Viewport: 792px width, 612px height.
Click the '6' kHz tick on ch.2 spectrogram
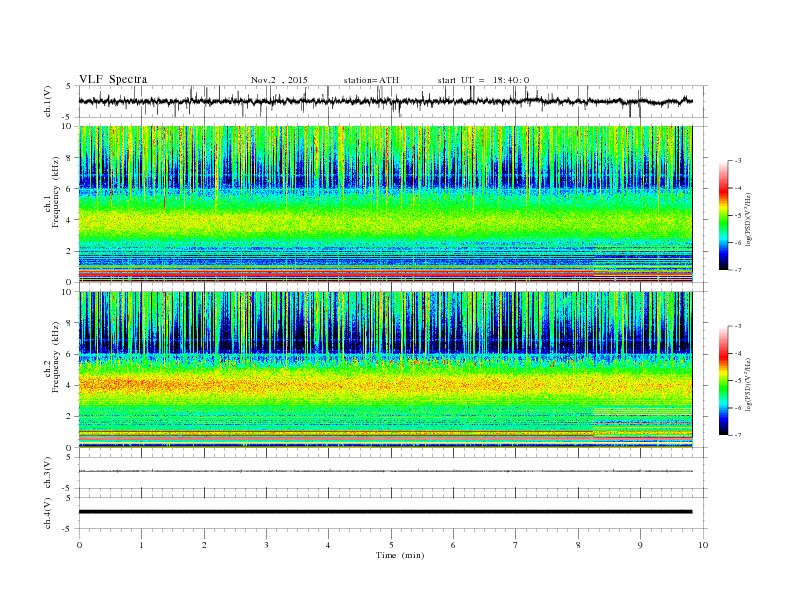pyautogui.click(x=69, y=354)
